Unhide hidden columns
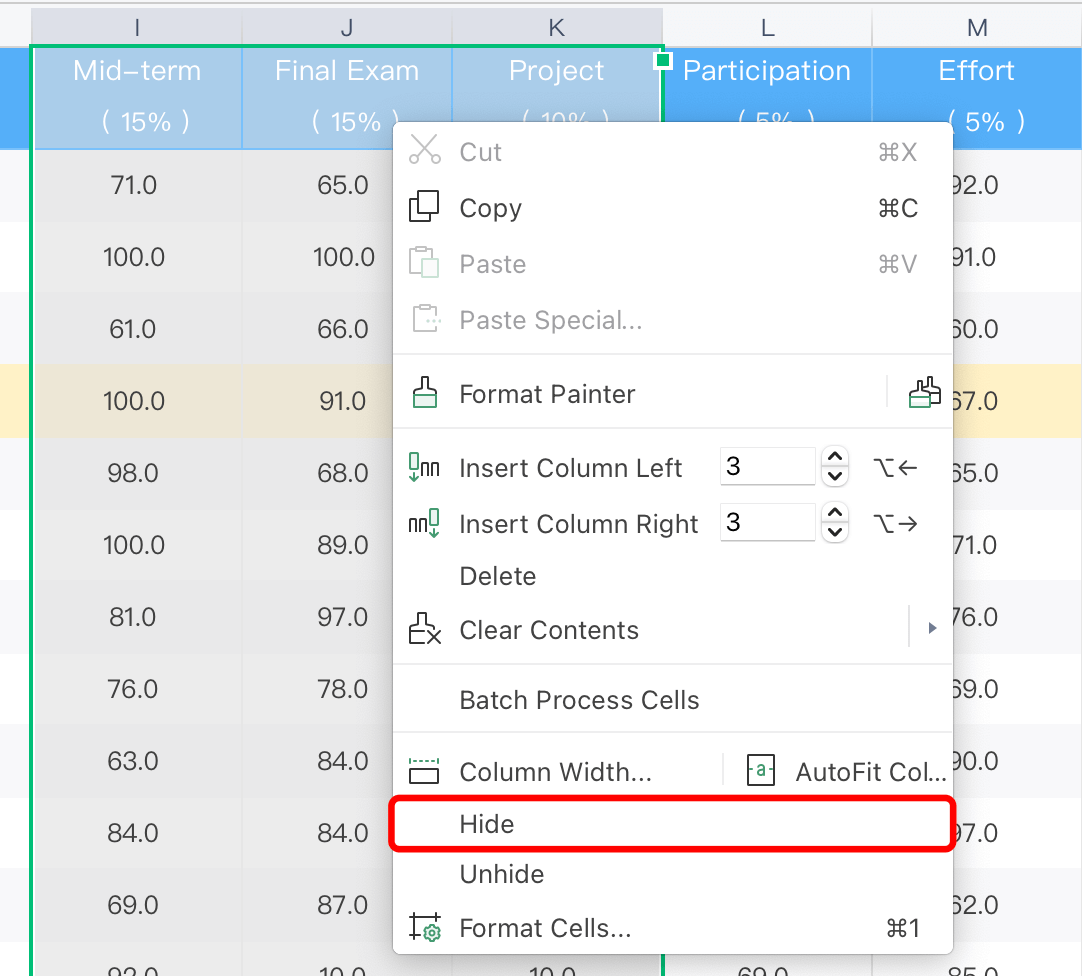 (x=501, y=874)
